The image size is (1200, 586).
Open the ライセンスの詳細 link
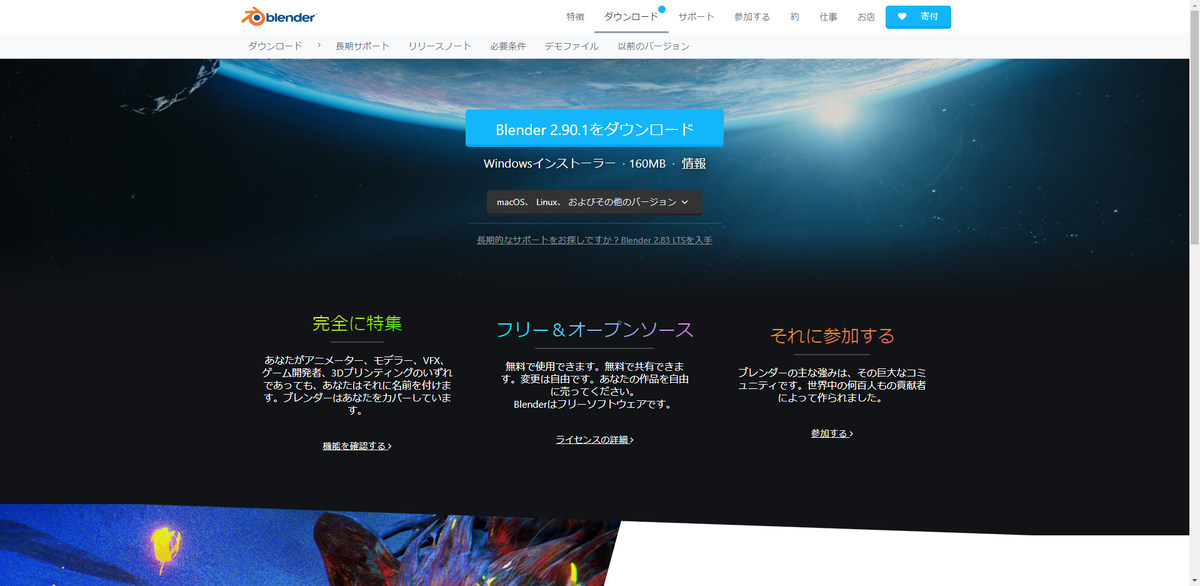(595, 440)
